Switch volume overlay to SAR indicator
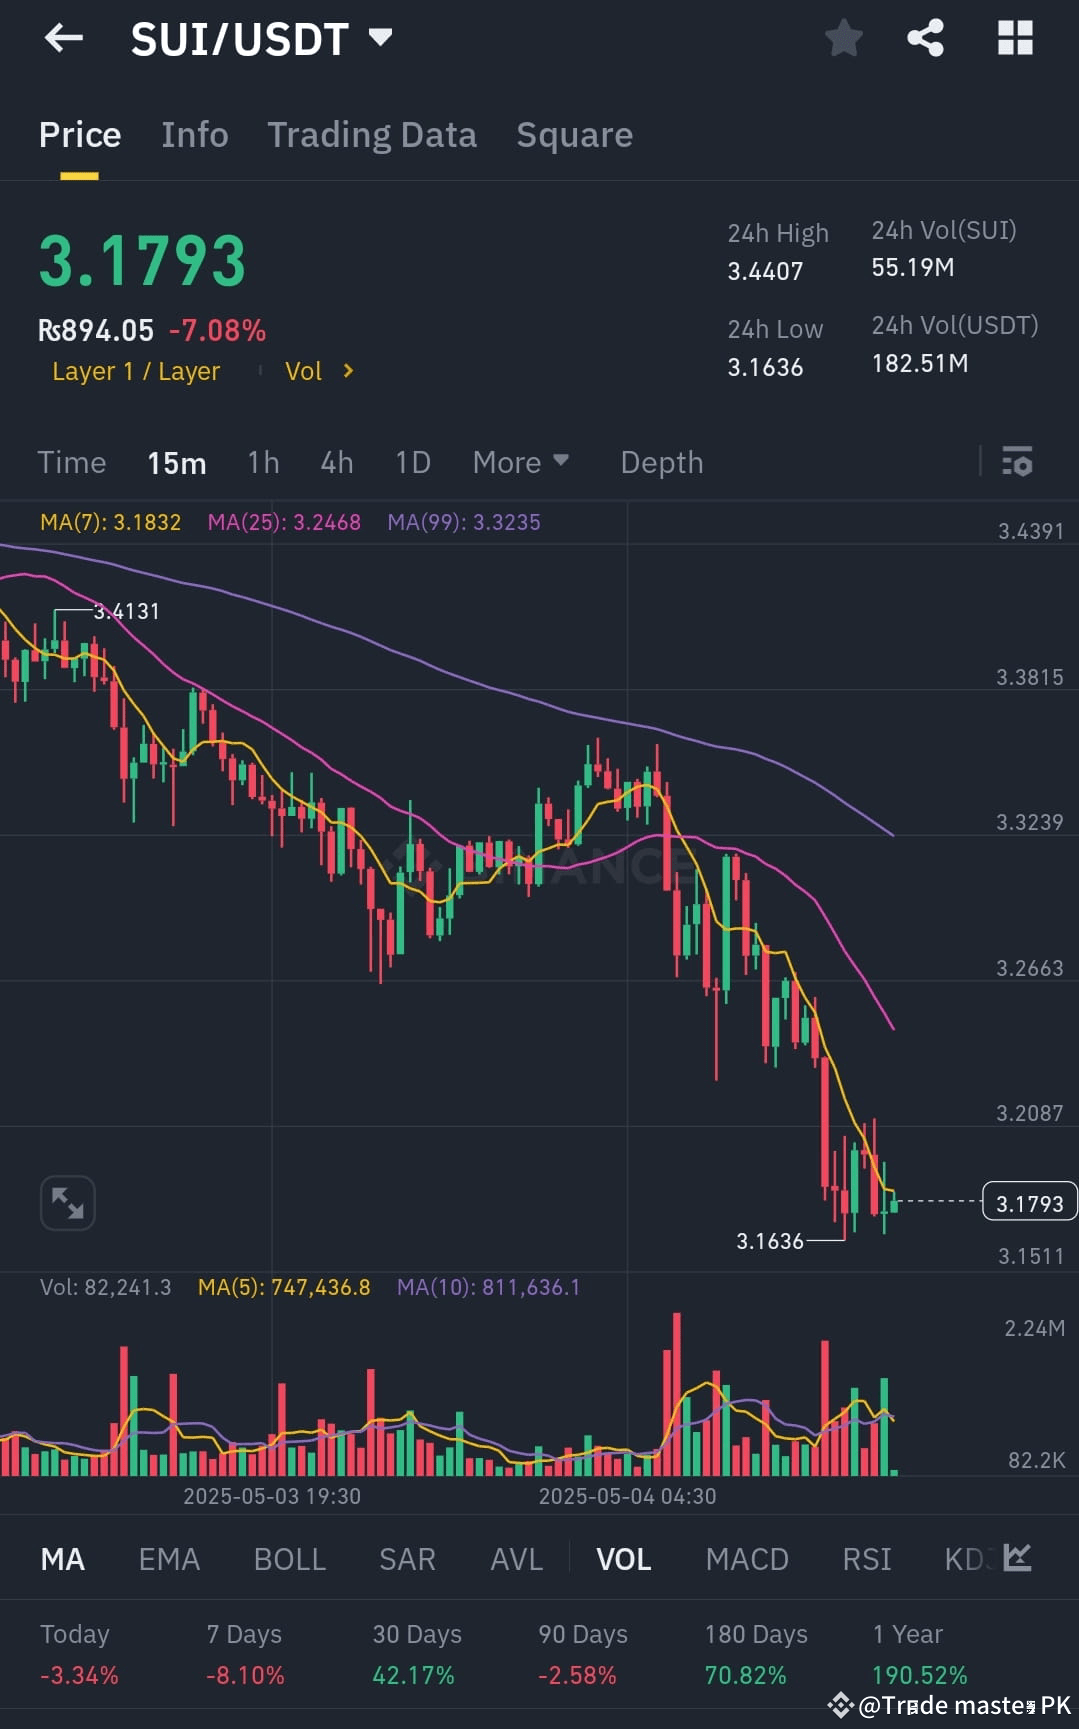The width and height of the screenshot is (1079, 1729). tap(406, 1559)
